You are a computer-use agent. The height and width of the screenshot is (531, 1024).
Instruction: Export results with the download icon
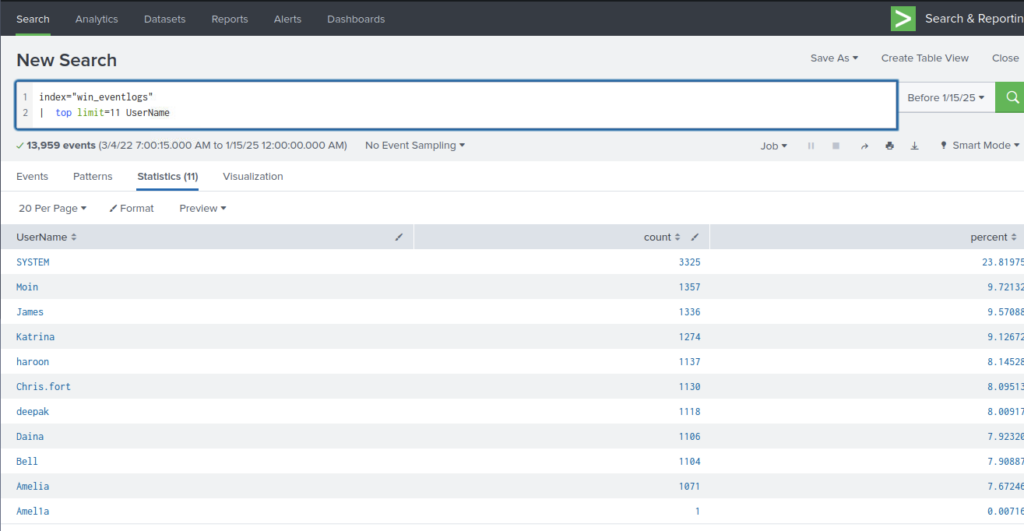point(914,146)
